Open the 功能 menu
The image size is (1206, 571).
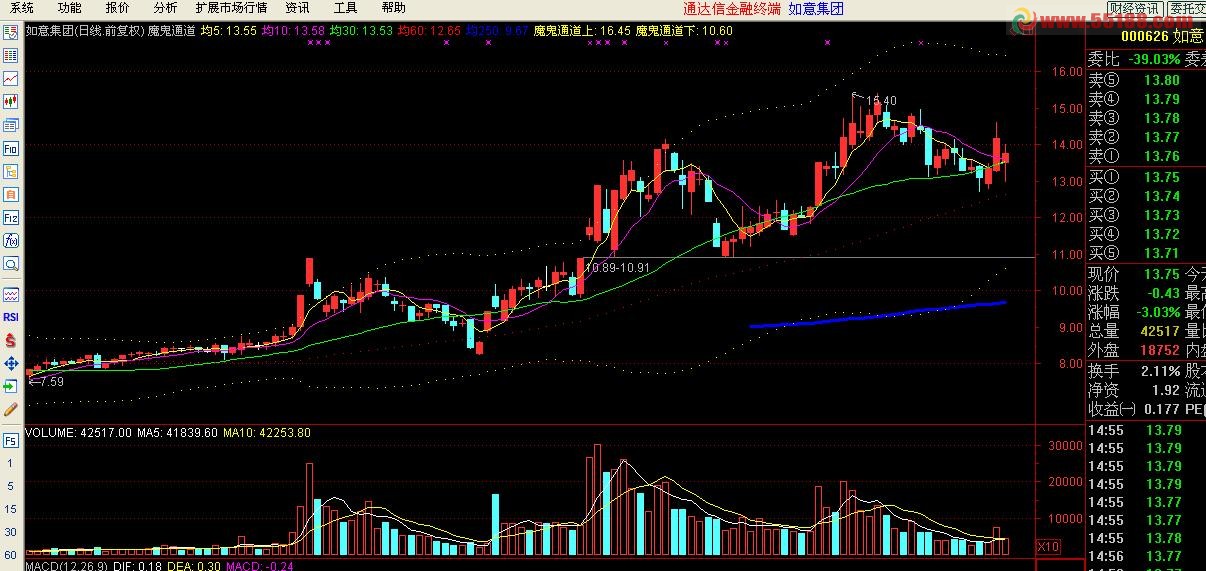click(69, 7)
